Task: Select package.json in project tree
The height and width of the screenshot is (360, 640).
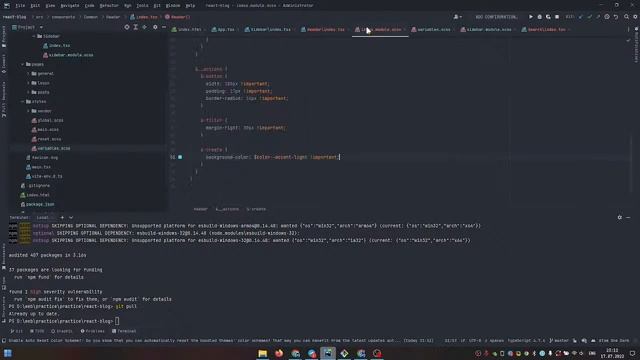Action: pos(38,204)
